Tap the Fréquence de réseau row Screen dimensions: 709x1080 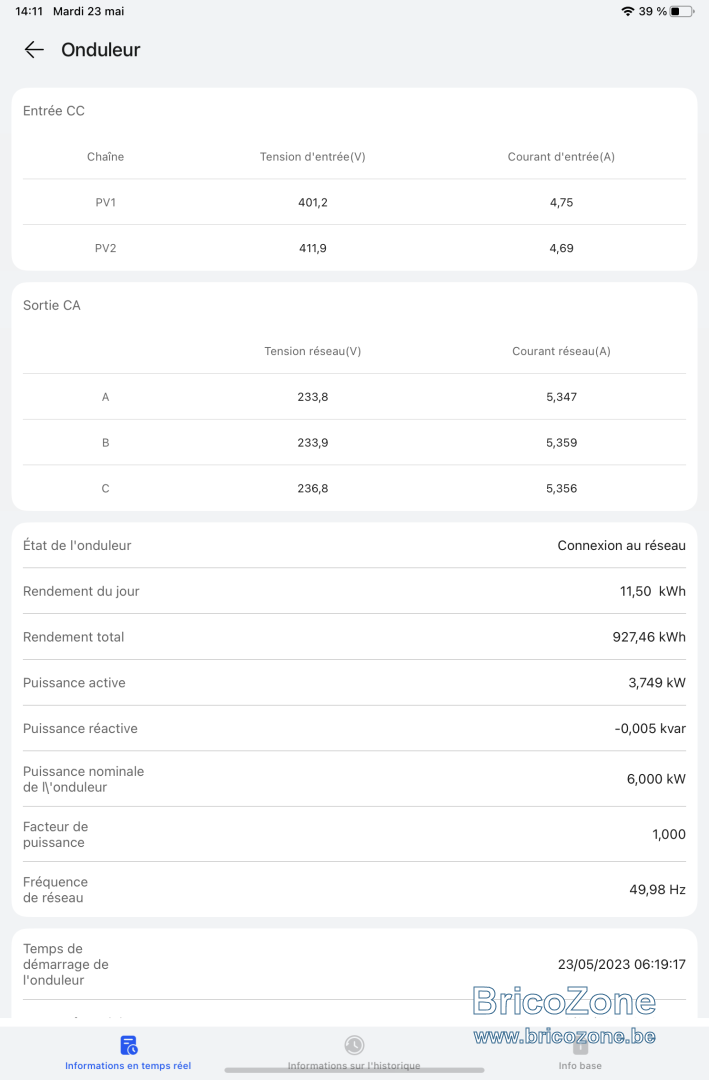[x=354, y=889]
